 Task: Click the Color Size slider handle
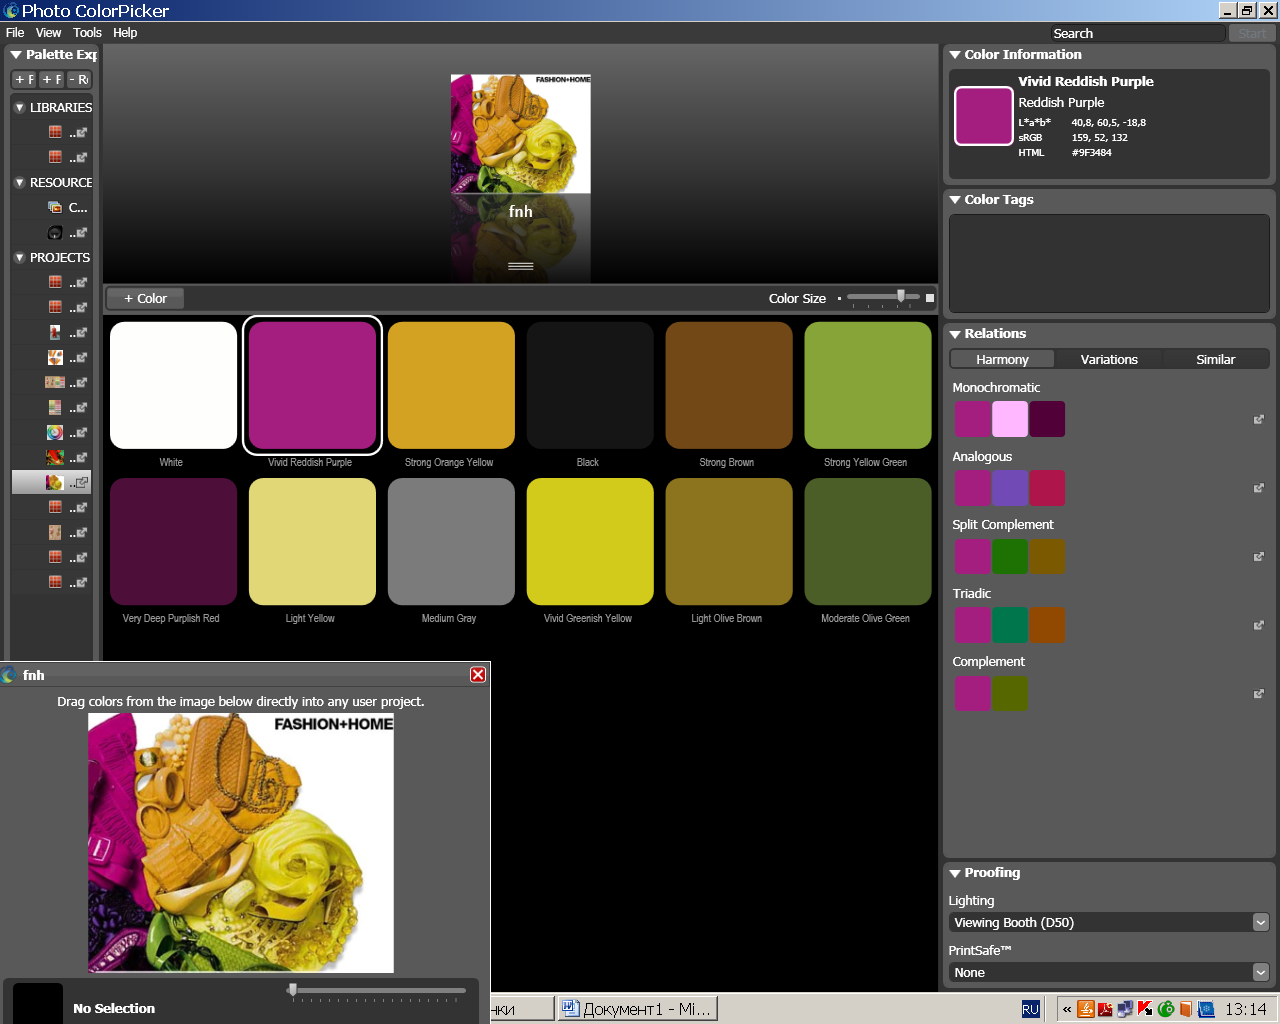[901, 296]
